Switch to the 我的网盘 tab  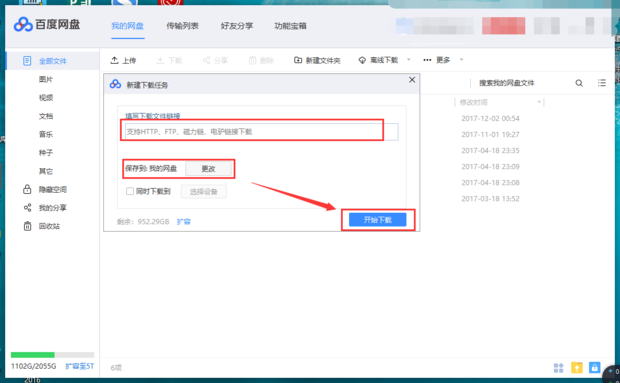pos(127,26)
